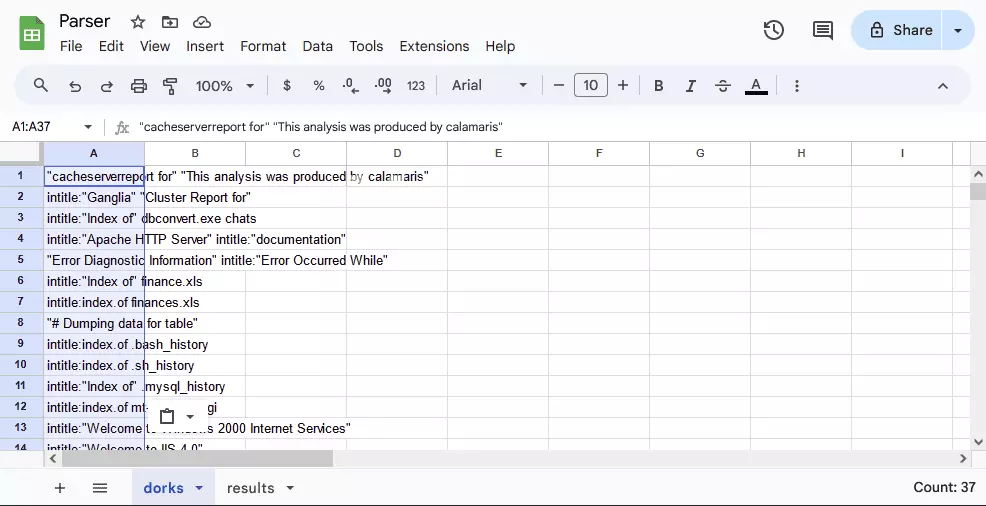Open the Arial font dropdown
The width and height of the screenshot is (986, 506).
click(x=489, y=85)
